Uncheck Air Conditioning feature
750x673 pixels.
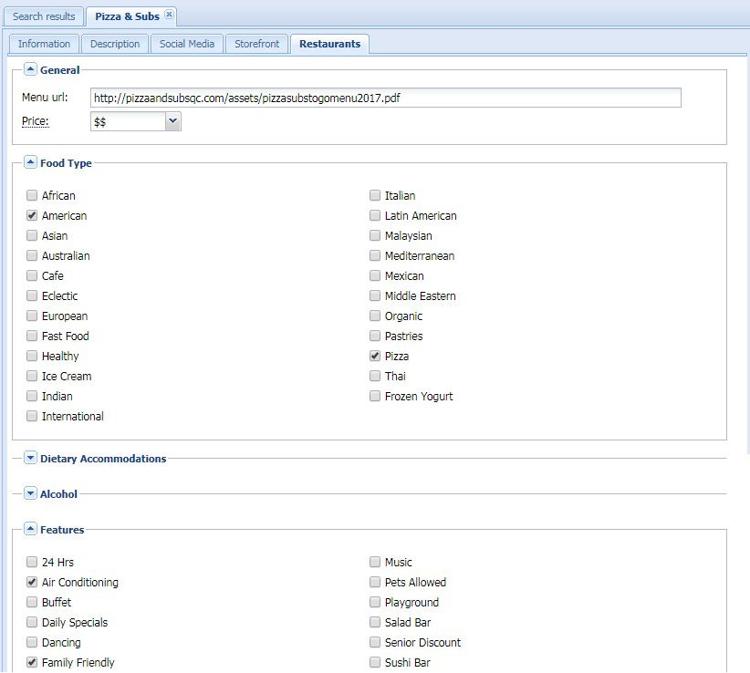pos(32,582)
